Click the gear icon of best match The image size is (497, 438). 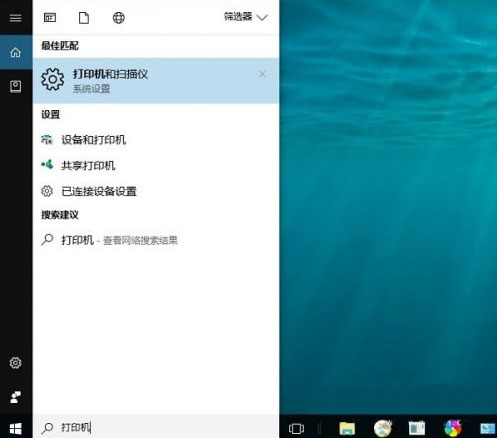click(x=53, y=79)
